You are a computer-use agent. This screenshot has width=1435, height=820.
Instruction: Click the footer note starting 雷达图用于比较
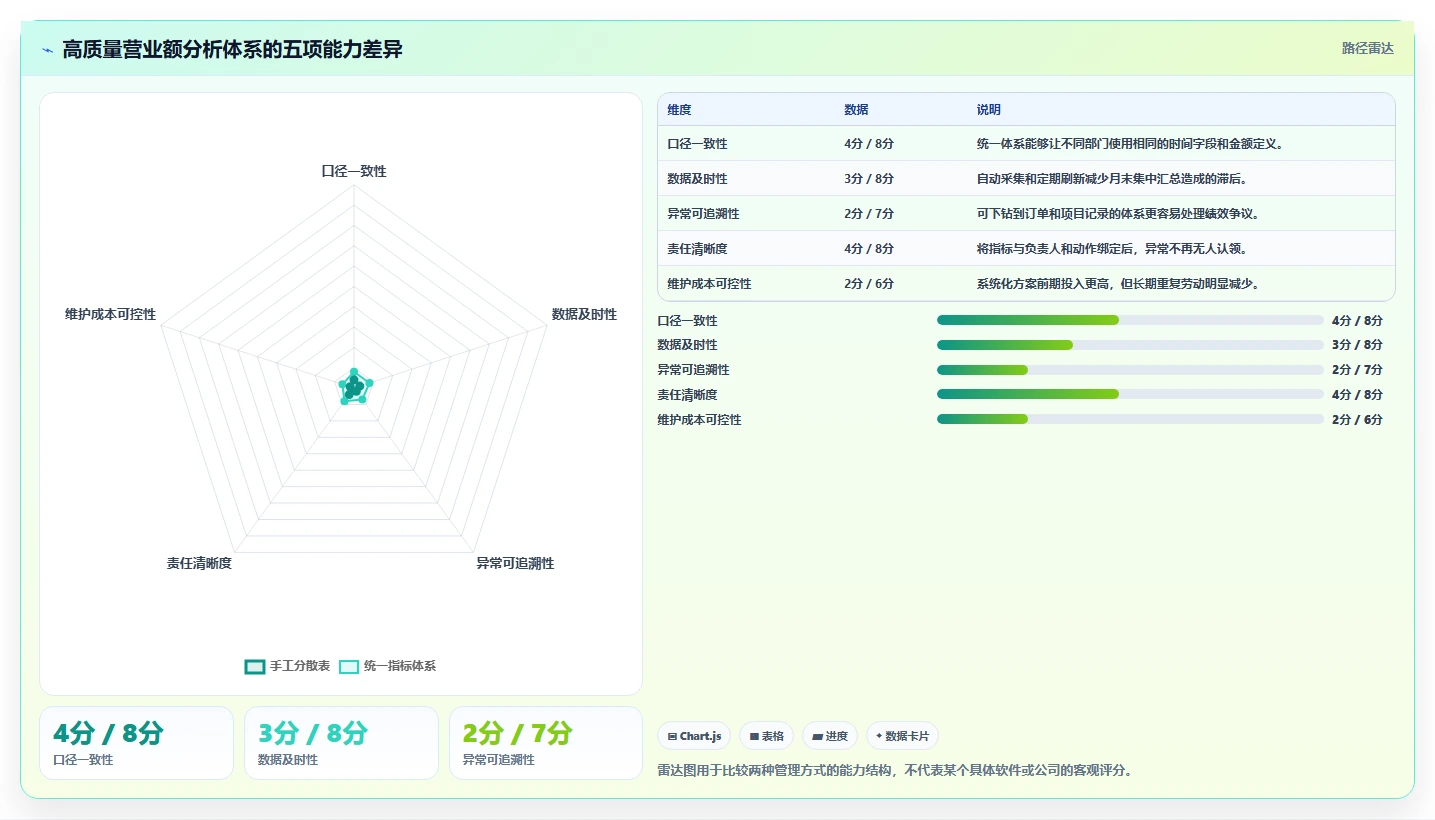tap(895, 771)
